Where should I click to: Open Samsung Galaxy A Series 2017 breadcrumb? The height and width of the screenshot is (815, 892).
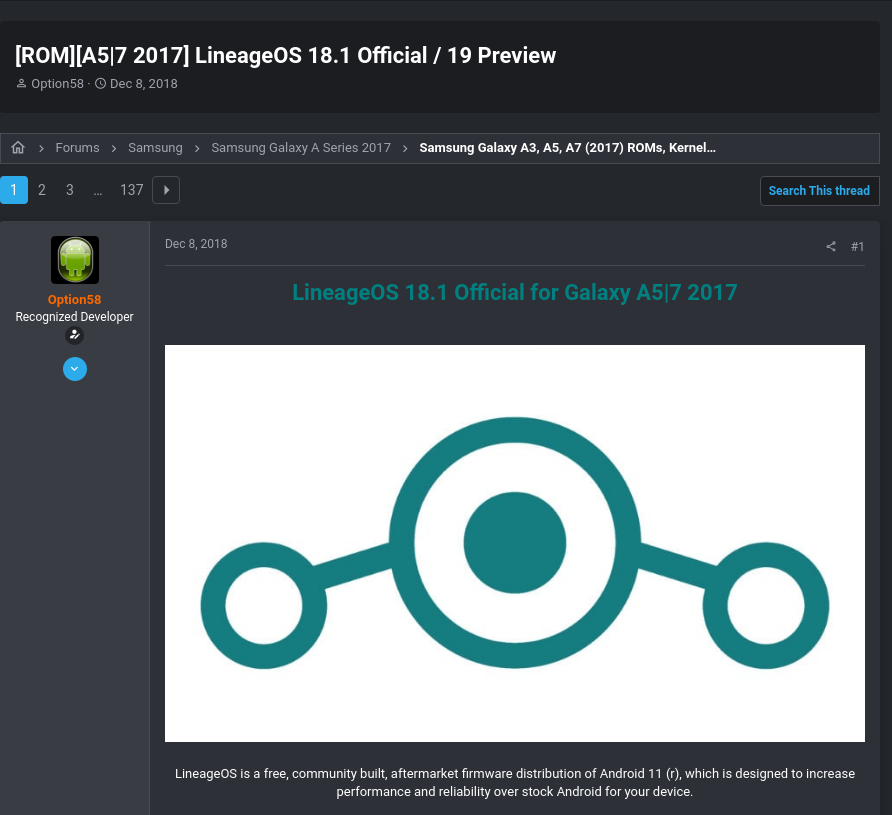point(301,148)
